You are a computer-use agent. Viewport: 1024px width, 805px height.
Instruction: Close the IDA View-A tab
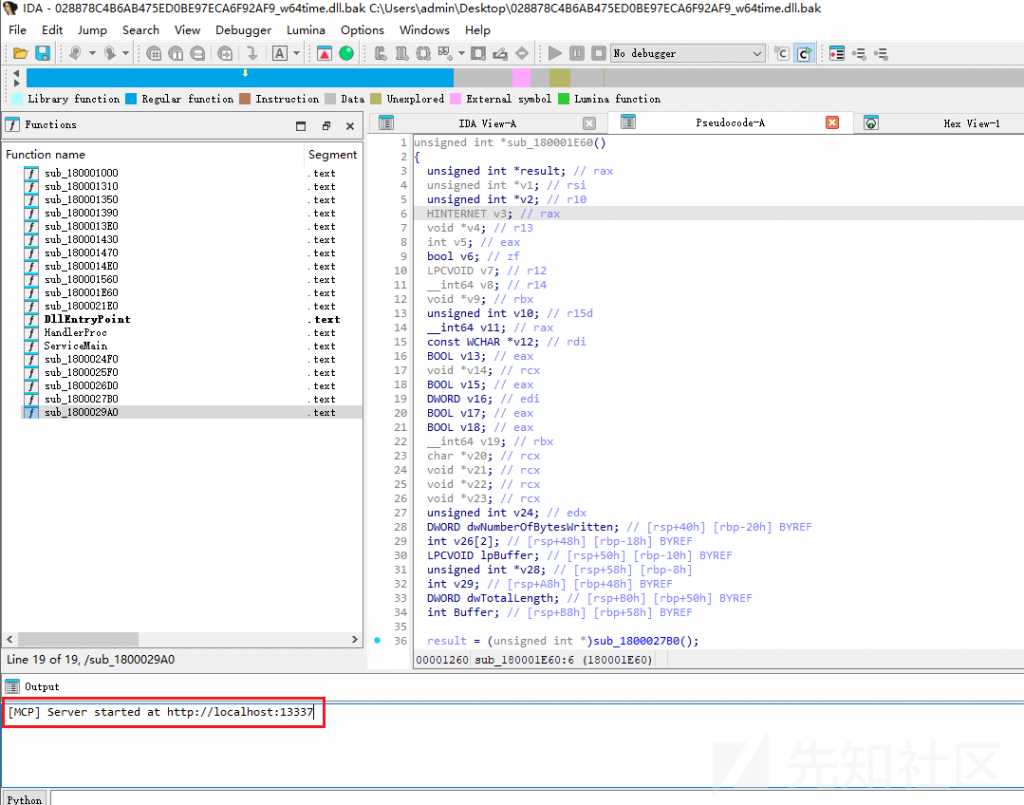[x=589, y=123]
